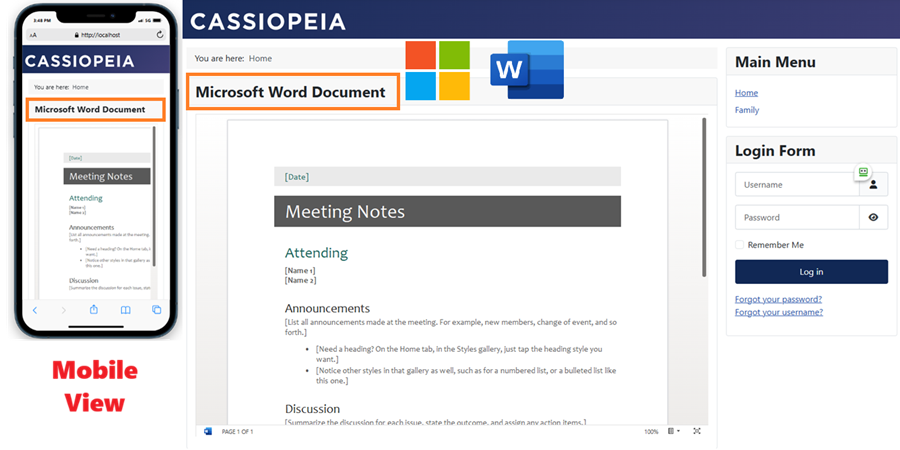The height and width of the screenshot is (450, 900).
Task: Click the [Date] placeholder in the document
Action: 297,177
